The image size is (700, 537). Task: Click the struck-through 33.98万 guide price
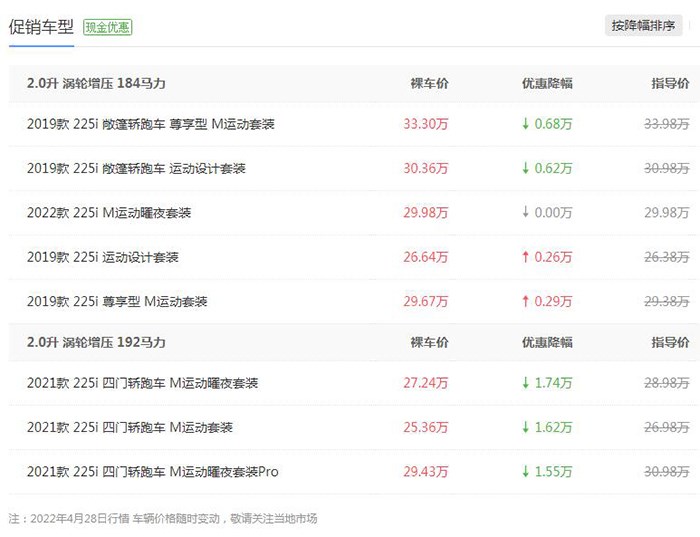tap(667, 124)
